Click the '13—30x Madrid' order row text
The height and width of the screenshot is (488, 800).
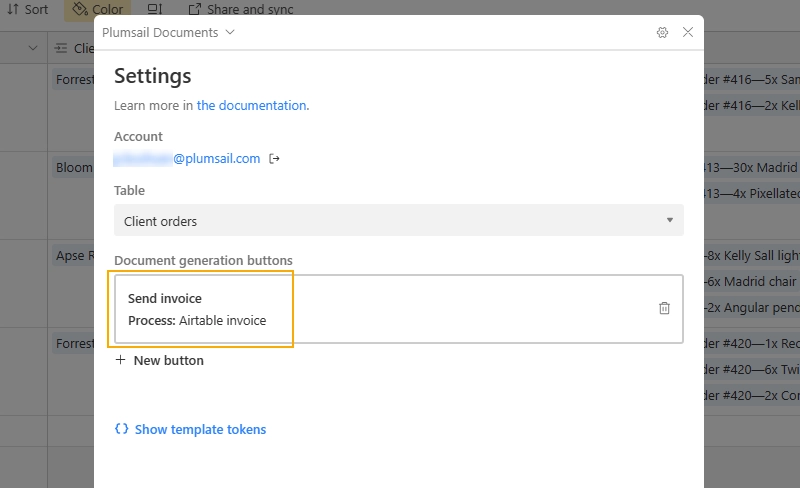(751, 167)
